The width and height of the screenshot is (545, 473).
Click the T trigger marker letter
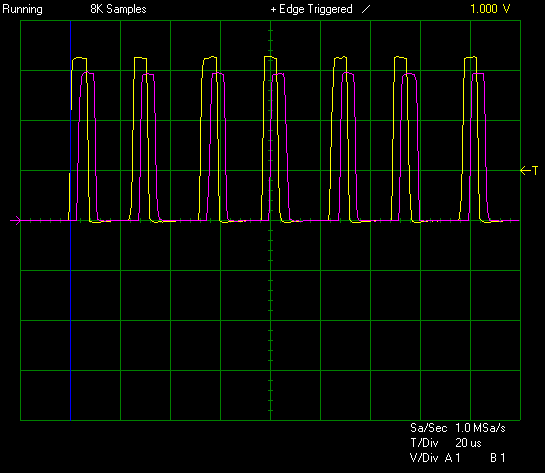[535, 170]
